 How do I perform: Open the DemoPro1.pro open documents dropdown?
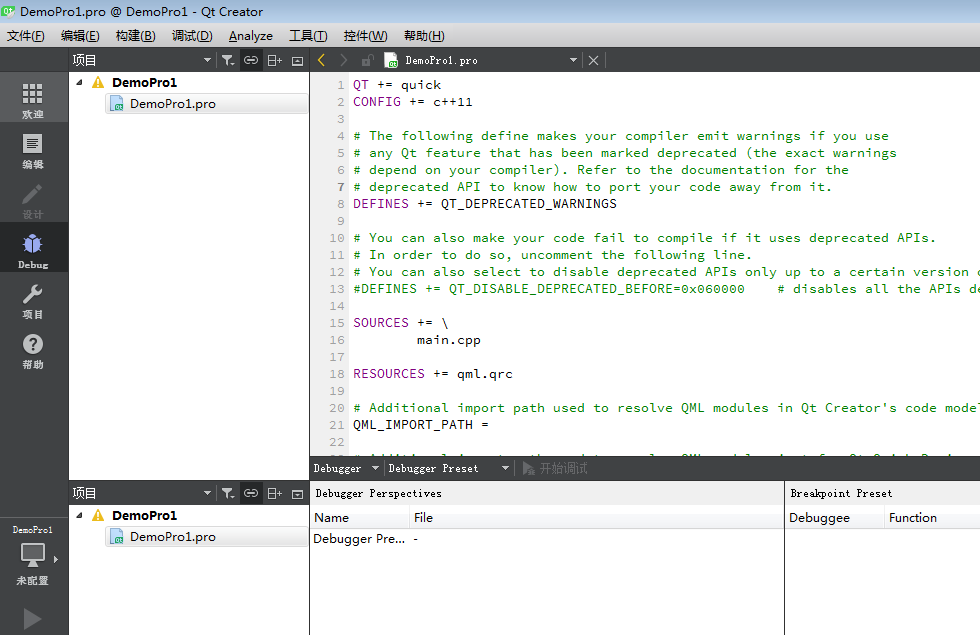pyautogui.click(x=573, y=60)
